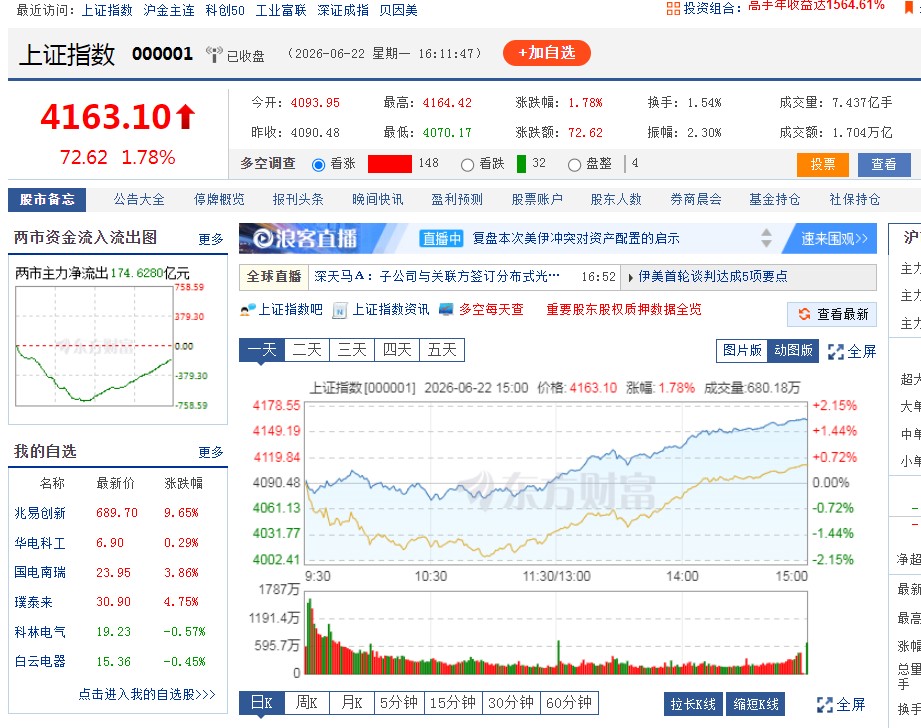Screen dimensions: 921x728
Task: Expand 更多 for 两市资金流入流出图
Action: tap(210, 239)
